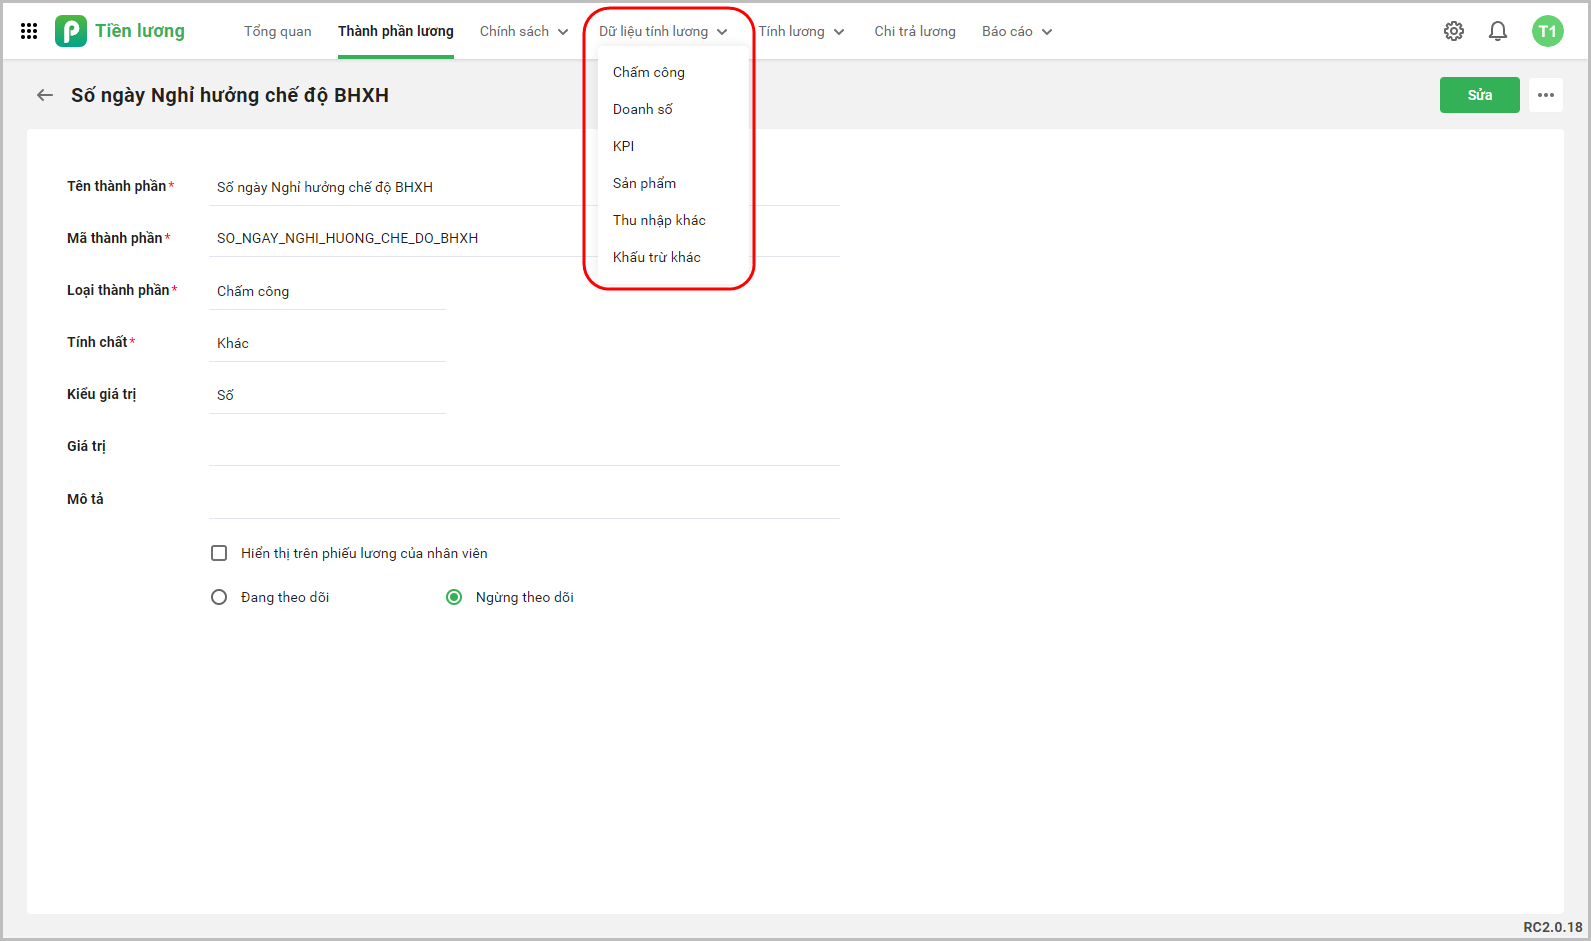Choose Khấu trừ khác menu entry
1591x941 pixels.
click(657, 257)
